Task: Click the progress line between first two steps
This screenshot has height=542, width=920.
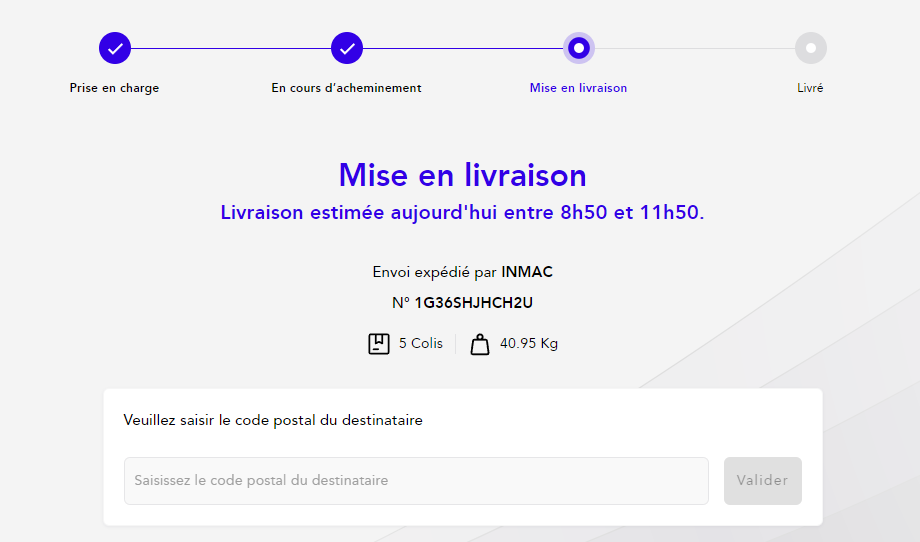Action: pos(231,48)
